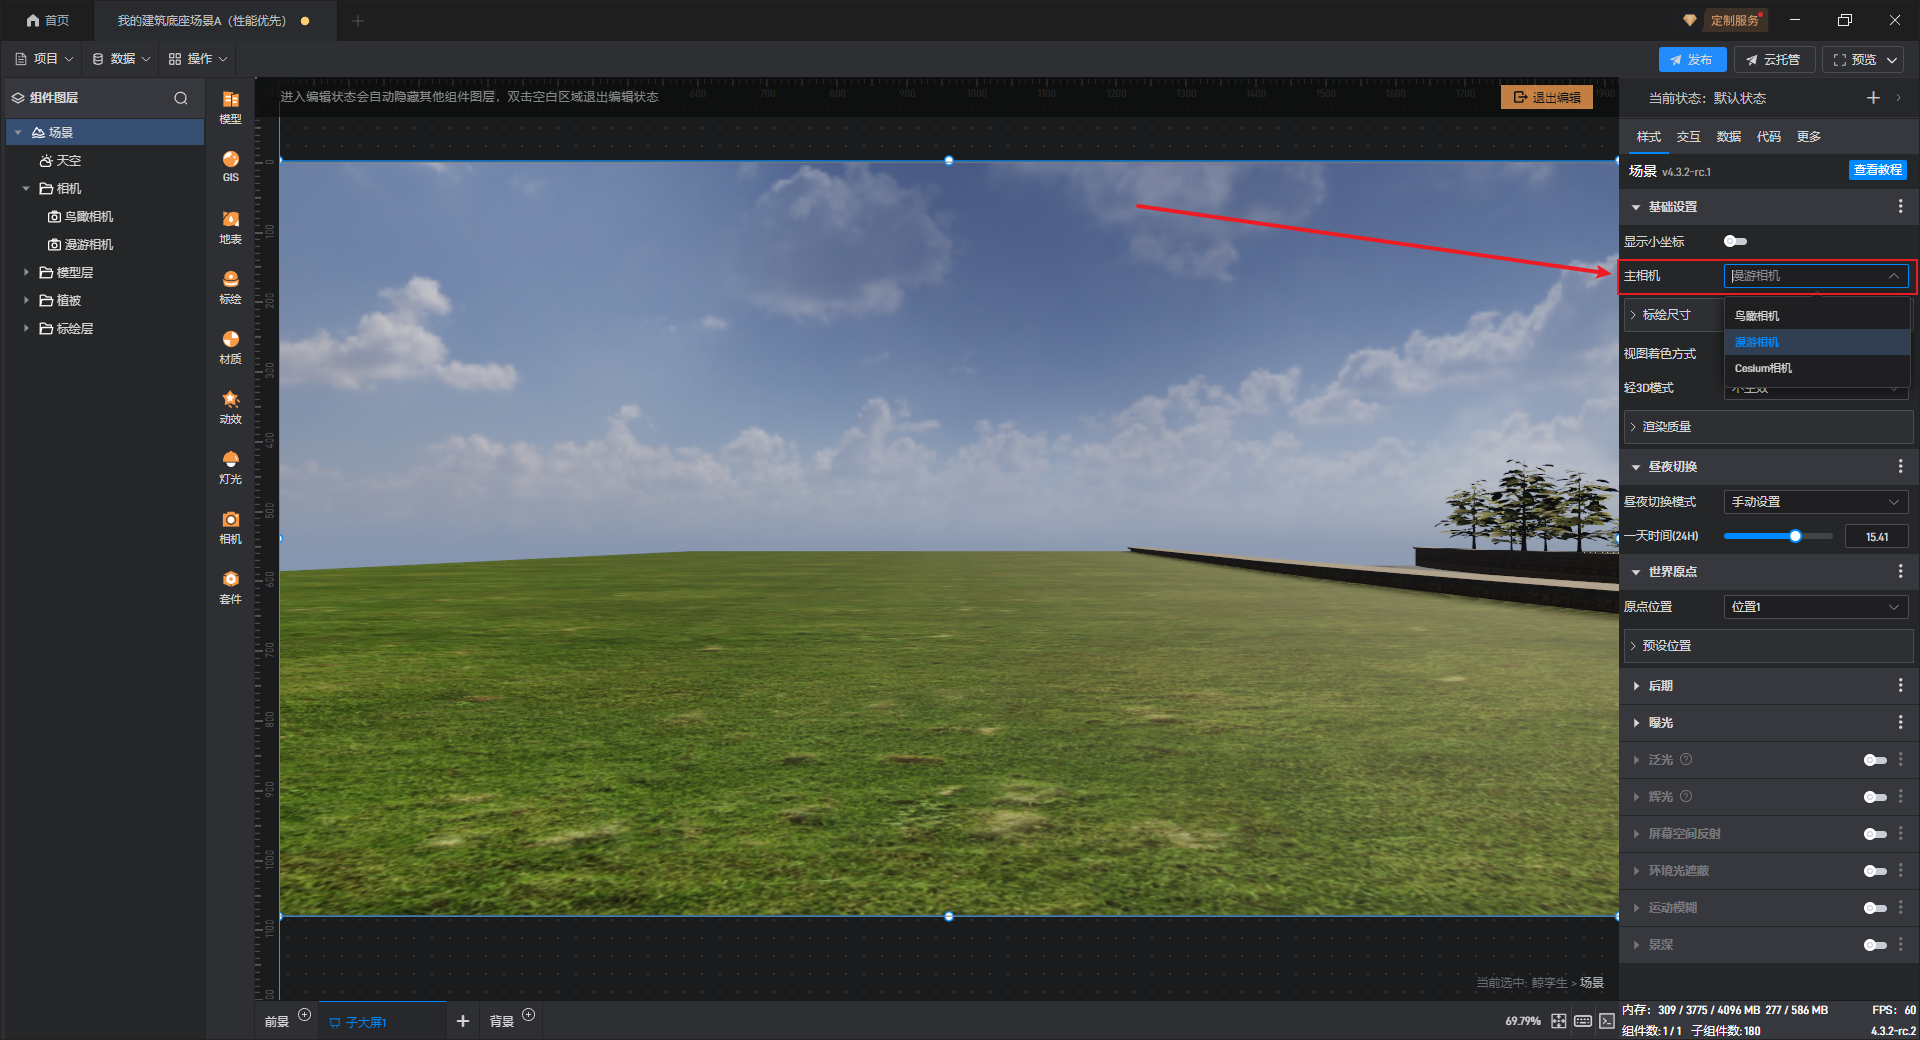Open 曝光 section options menu
The image size is (1920, 1040).
pyautogui.click(x=1900, y=722)
